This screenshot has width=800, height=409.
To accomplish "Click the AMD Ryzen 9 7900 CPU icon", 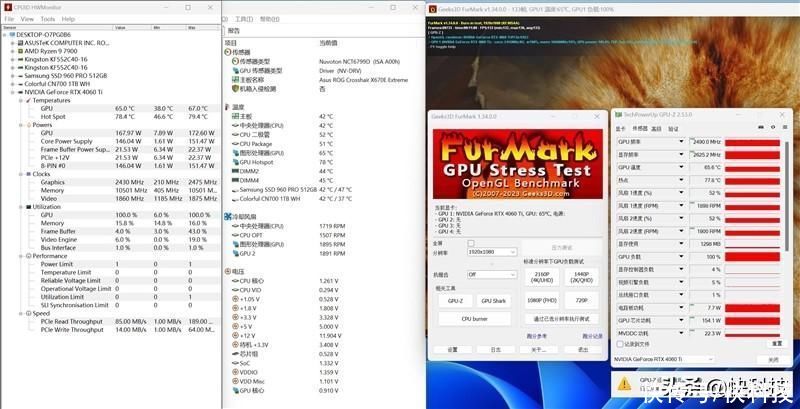I will point(20,51).
